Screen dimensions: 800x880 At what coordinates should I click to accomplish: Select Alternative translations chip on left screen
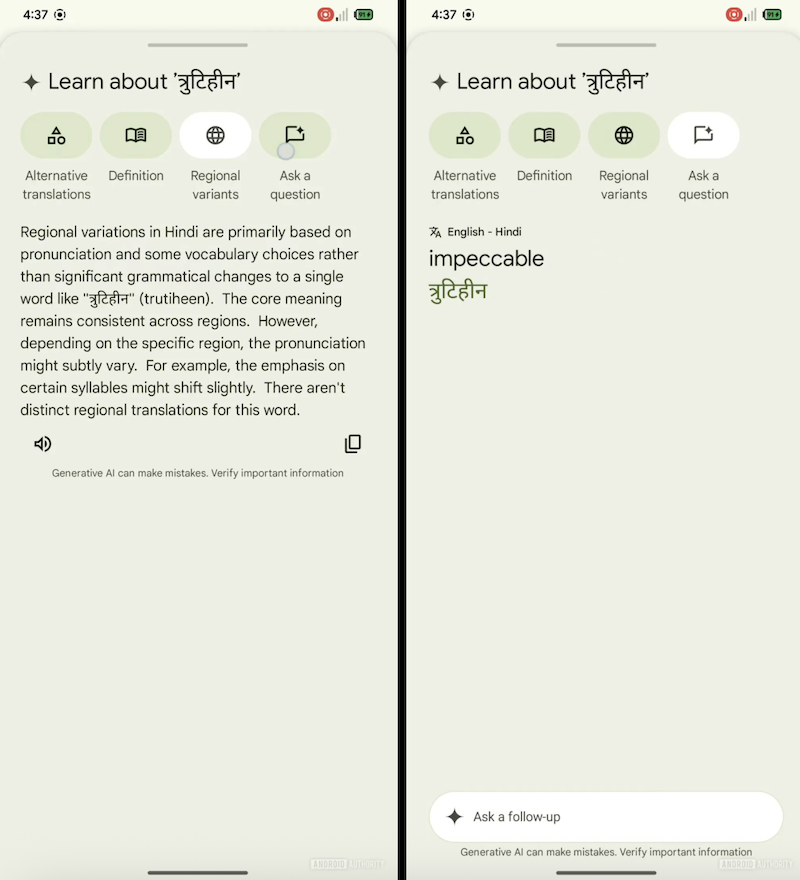point(56,136)
